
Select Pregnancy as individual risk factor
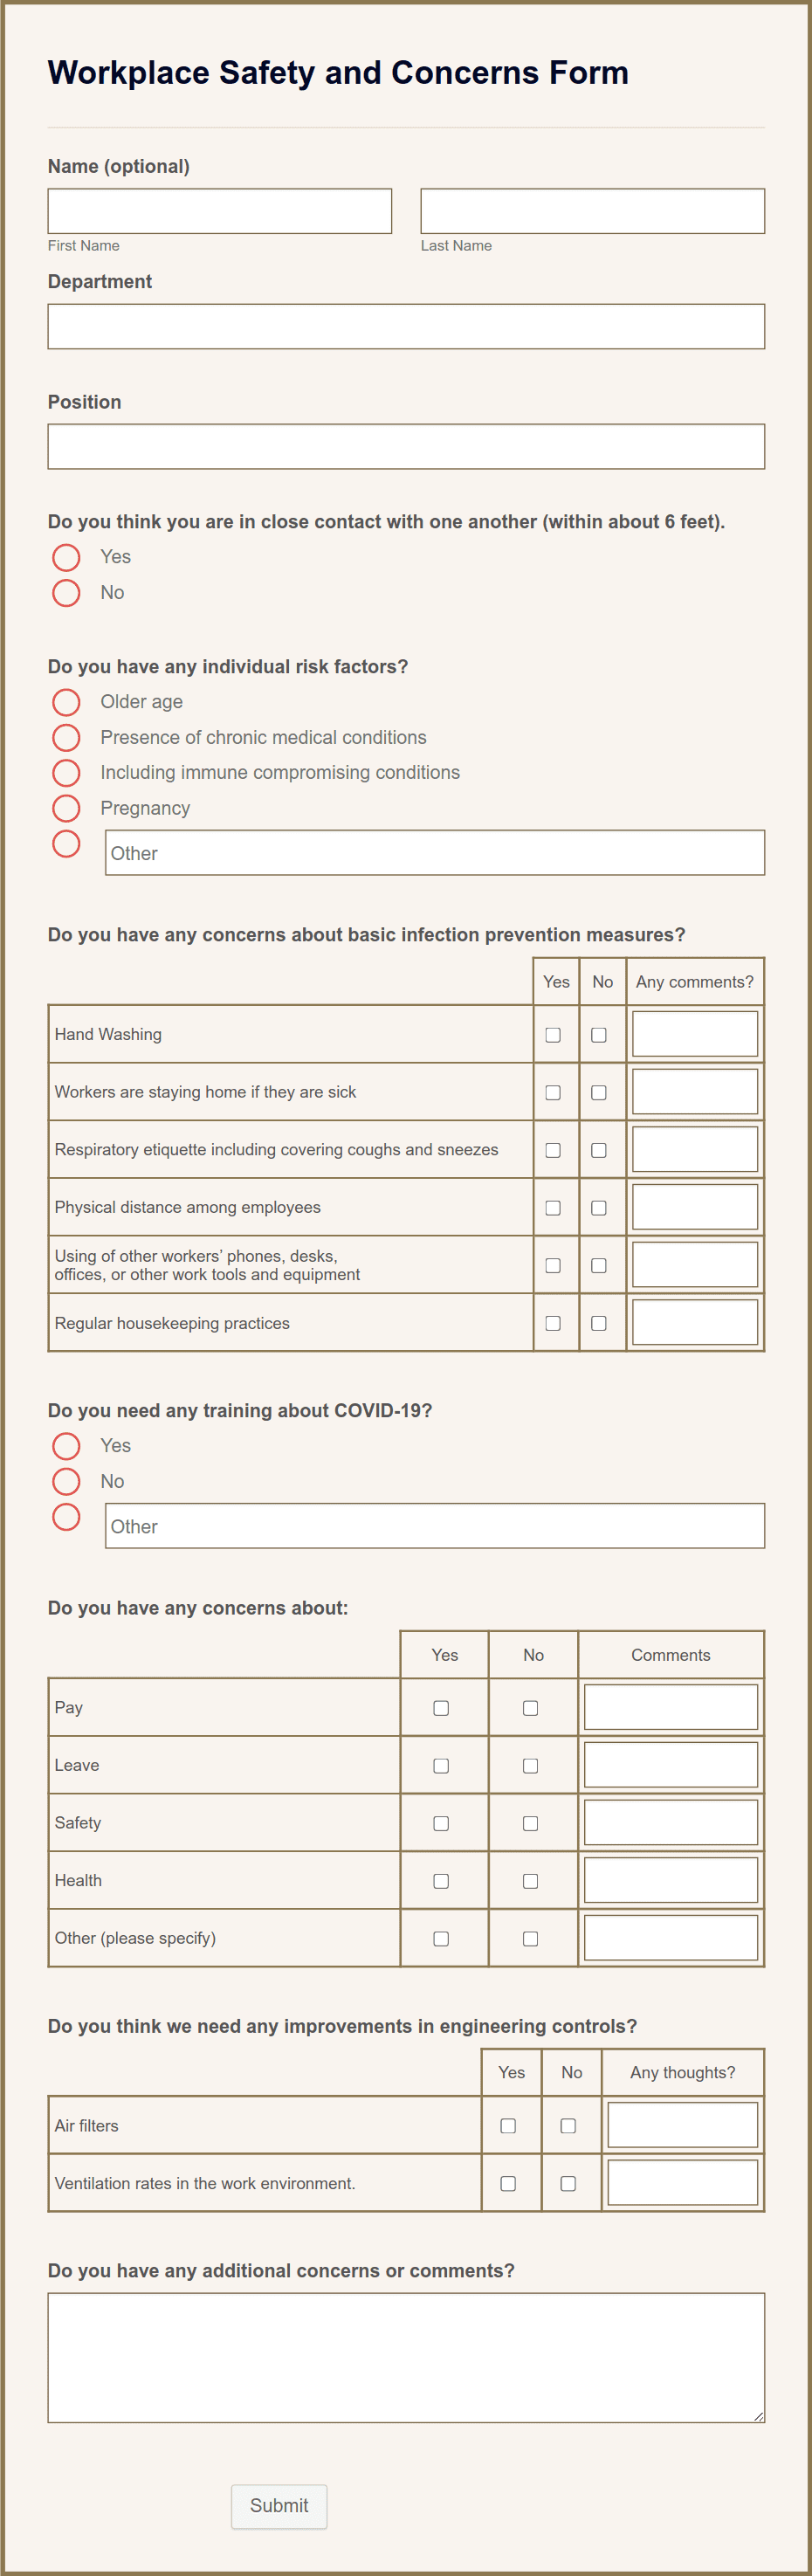(66, 808)
